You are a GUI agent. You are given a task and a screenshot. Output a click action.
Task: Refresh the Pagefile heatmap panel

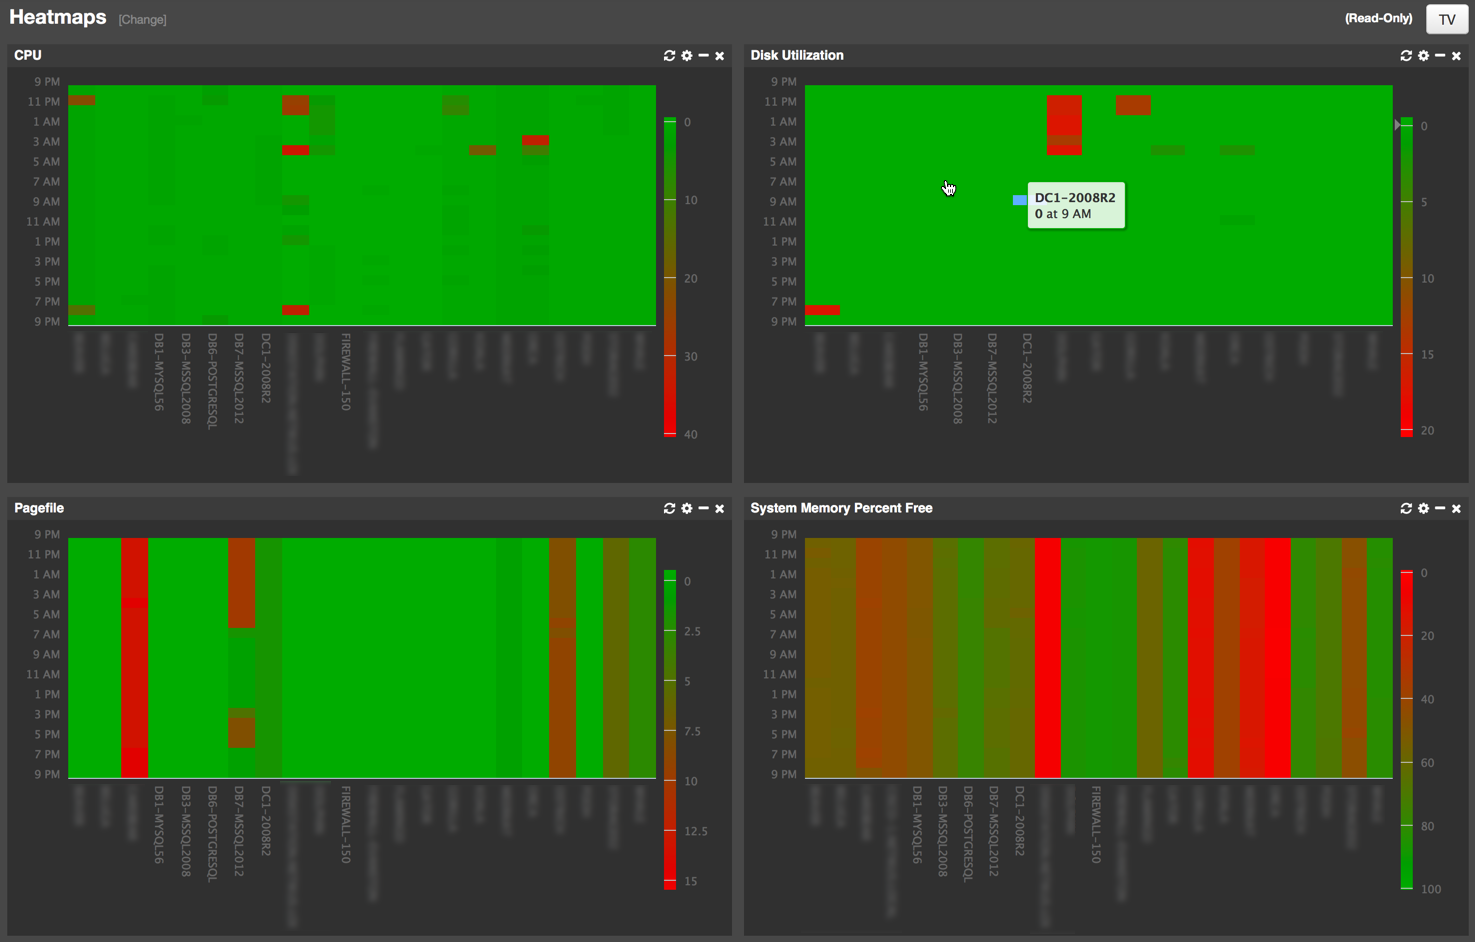669,509
